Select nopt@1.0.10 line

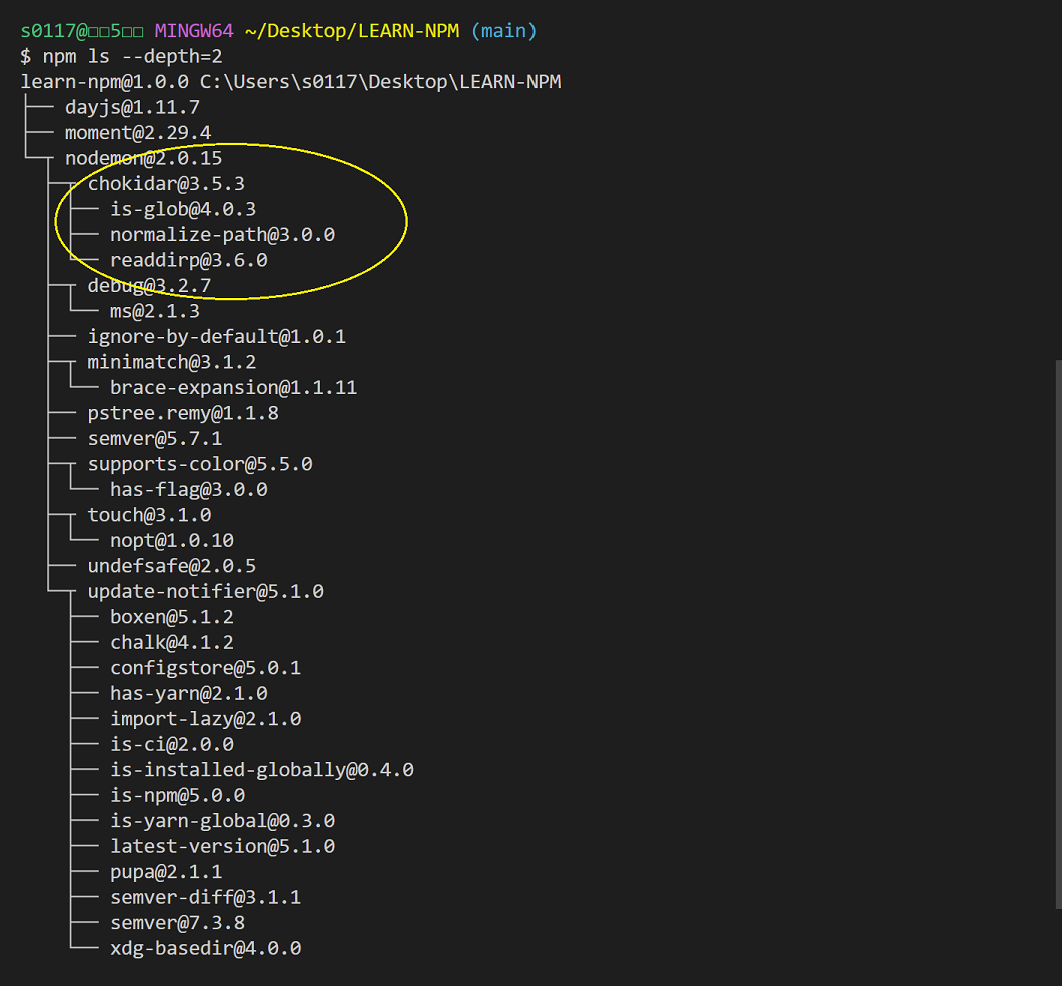[x=171, y=541]
